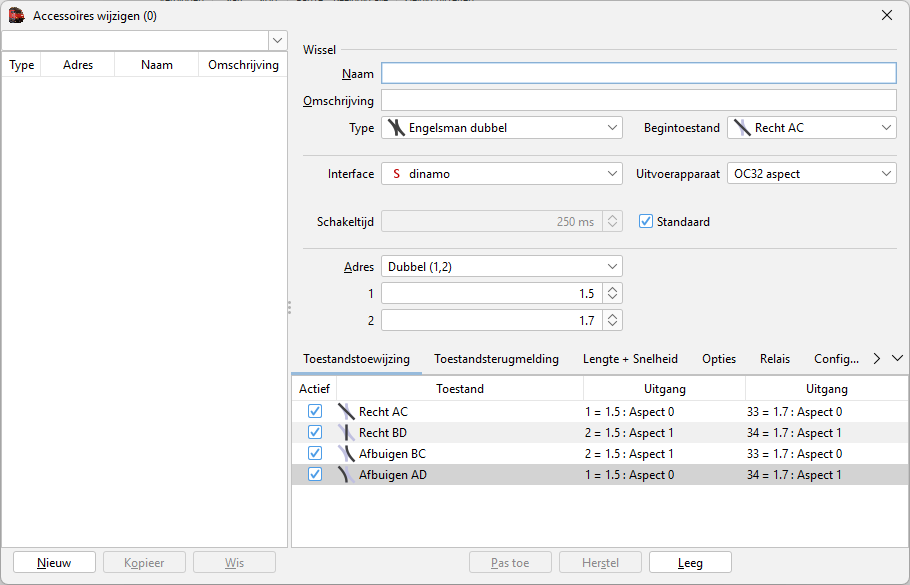Click the Afbuigen AD turnout state icon
The height and width of the screenshot is (585, 910).
coord(346,475)
